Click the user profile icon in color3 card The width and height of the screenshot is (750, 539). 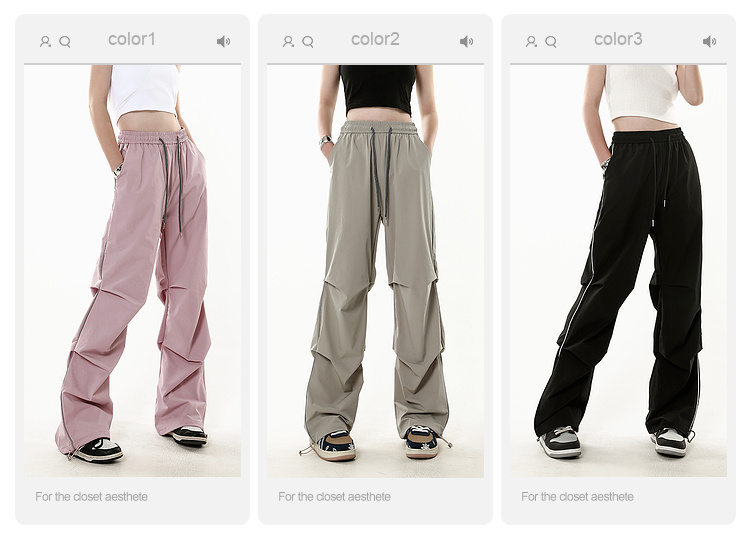coord(531,42)
